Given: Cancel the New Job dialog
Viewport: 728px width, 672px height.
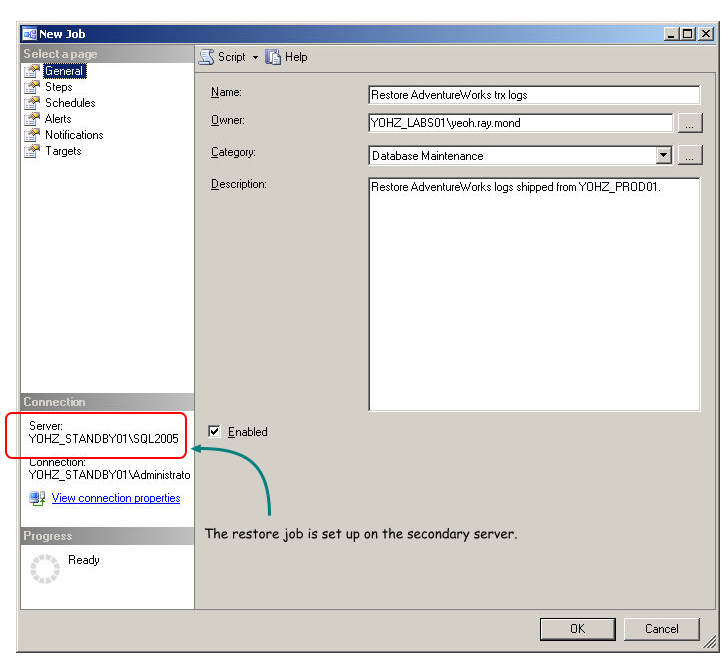Looking at the screenshot, I should click(661, 629).
